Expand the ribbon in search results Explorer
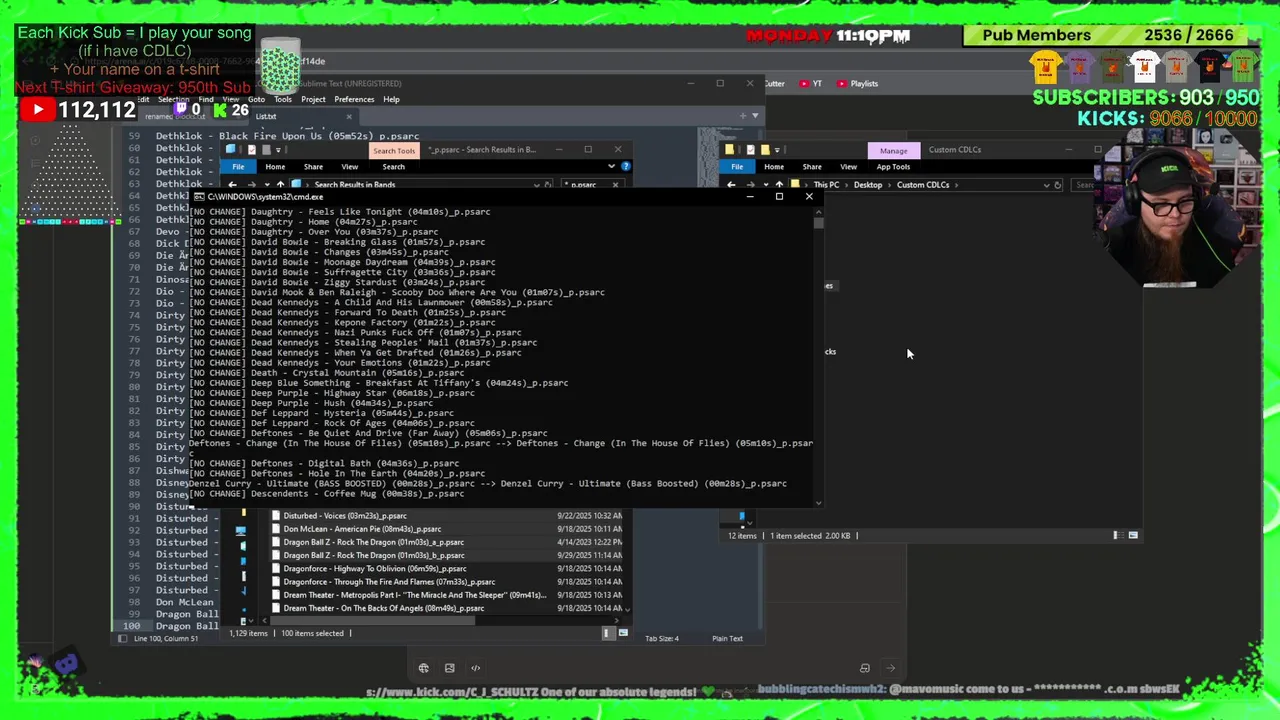1280x720 pixels. coord(614,167)
